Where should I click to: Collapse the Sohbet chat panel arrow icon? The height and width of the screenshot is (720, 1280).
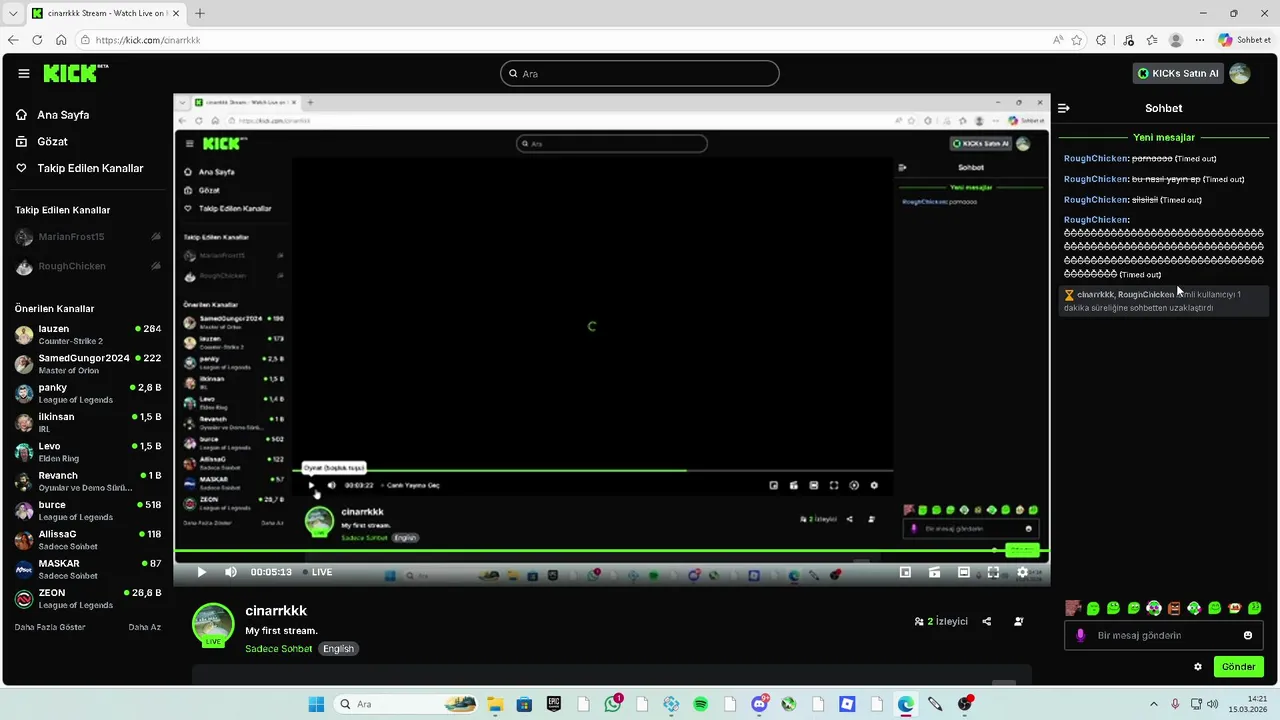pos(1064,108)
